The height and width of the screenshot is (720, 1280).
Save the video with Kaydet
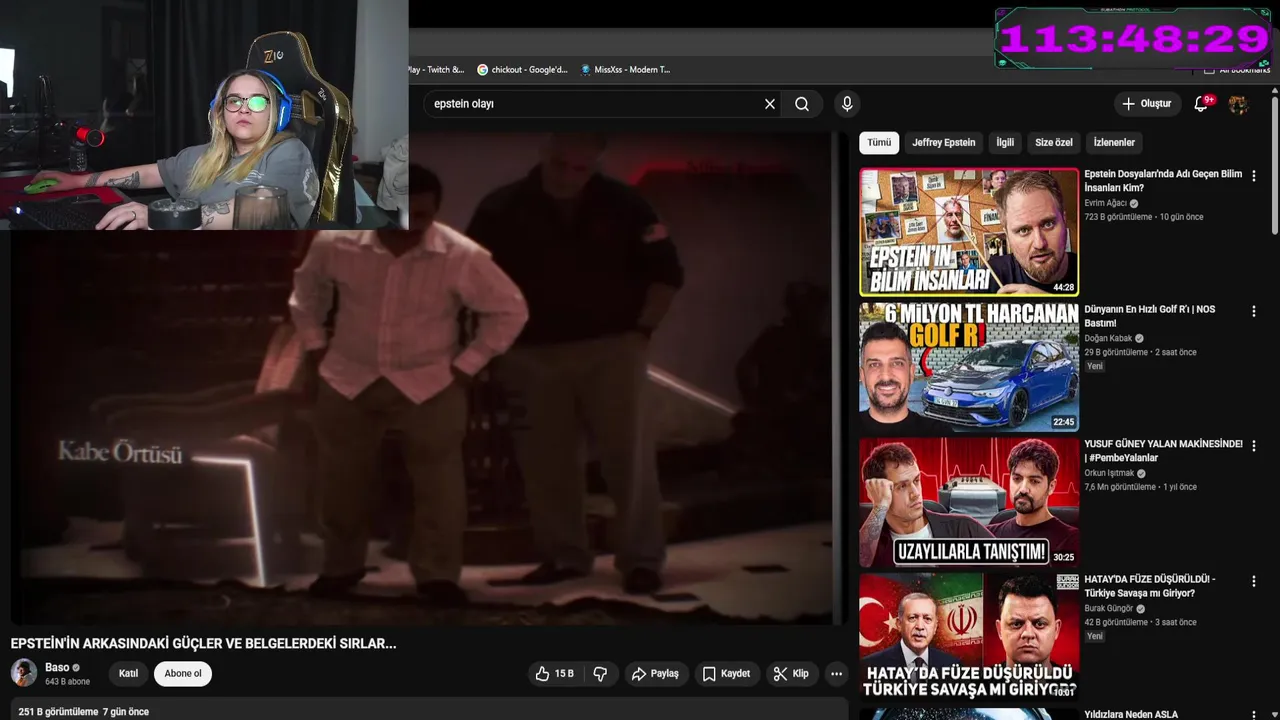click(x=726, y=674)
